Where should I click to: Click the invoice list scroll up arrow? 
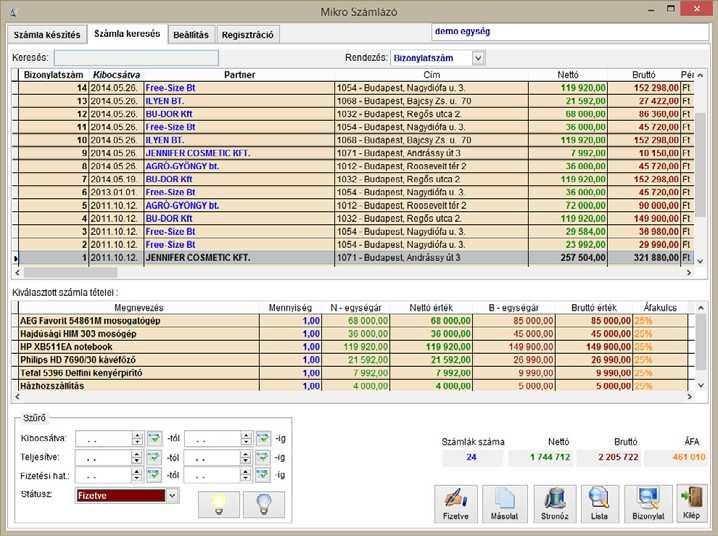click(x=700, y=75)
